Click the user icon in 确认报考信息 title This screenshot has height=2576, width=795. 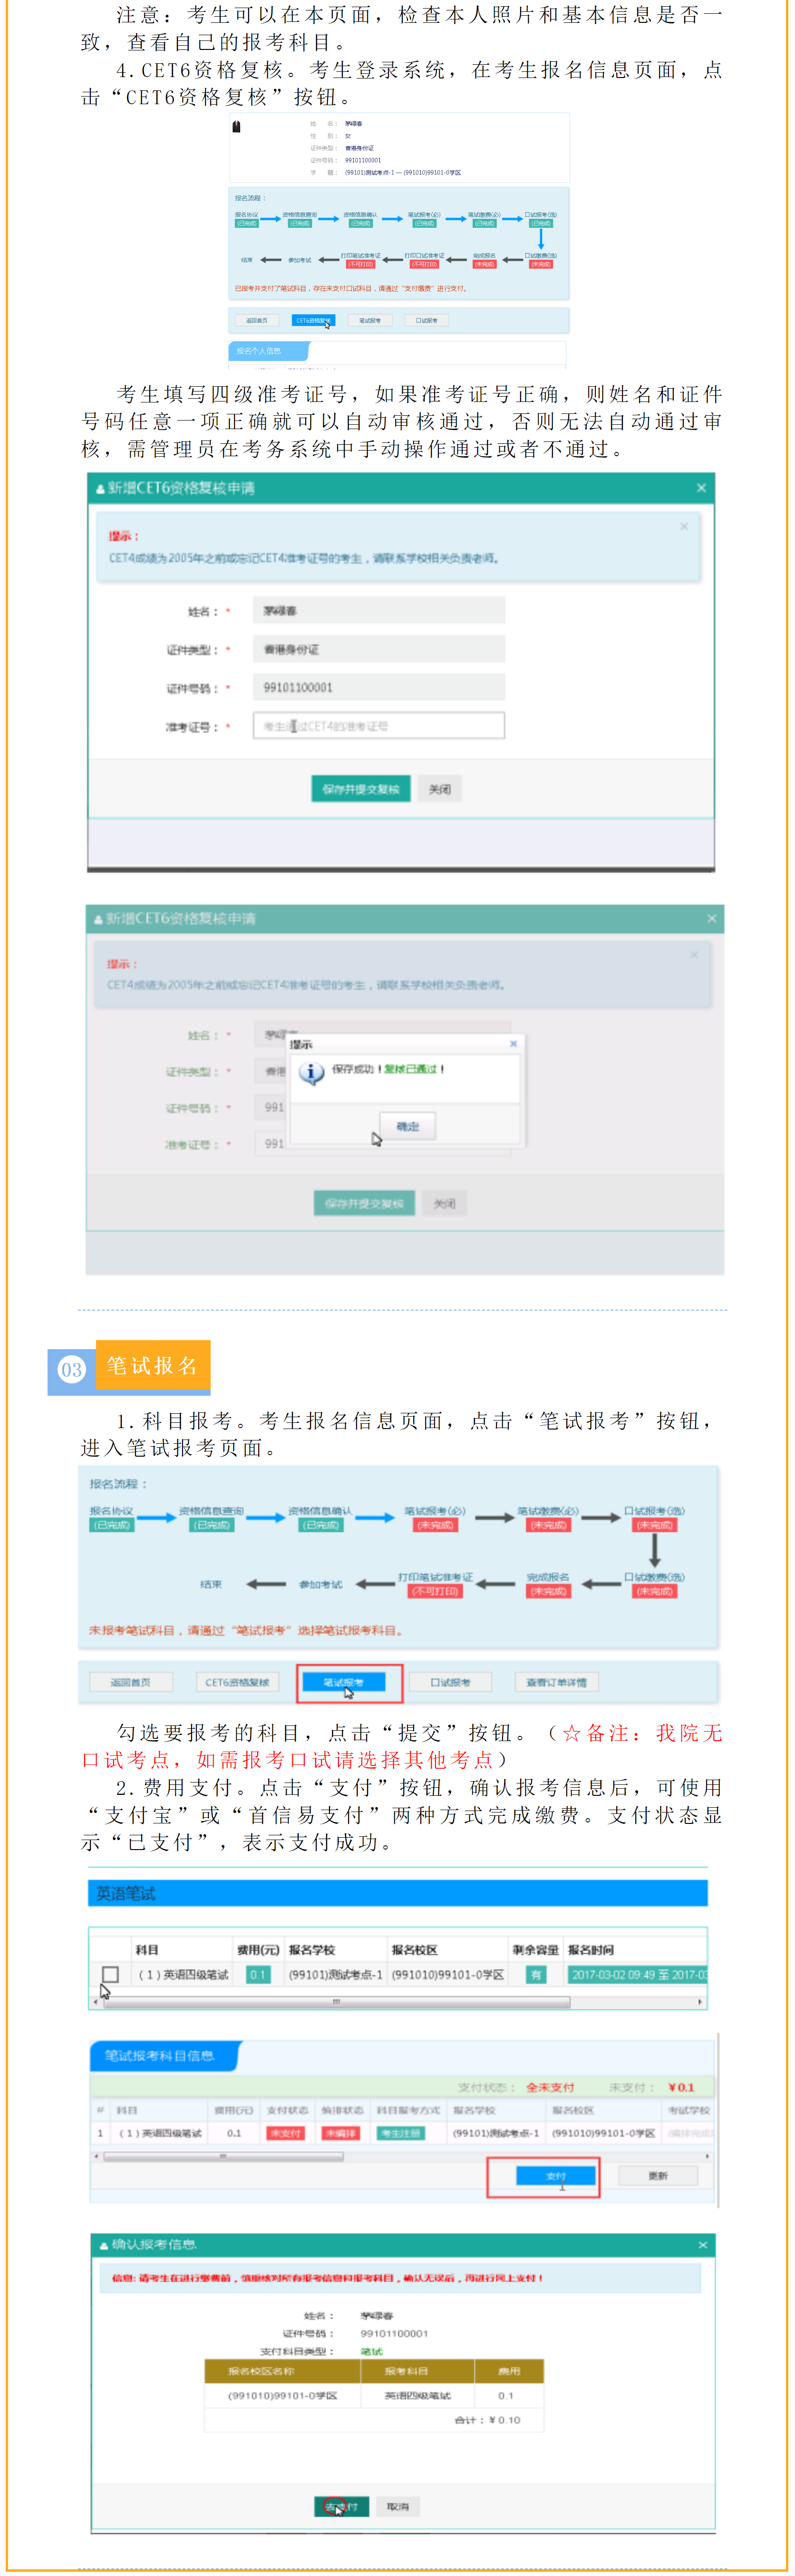(104, 2245)
